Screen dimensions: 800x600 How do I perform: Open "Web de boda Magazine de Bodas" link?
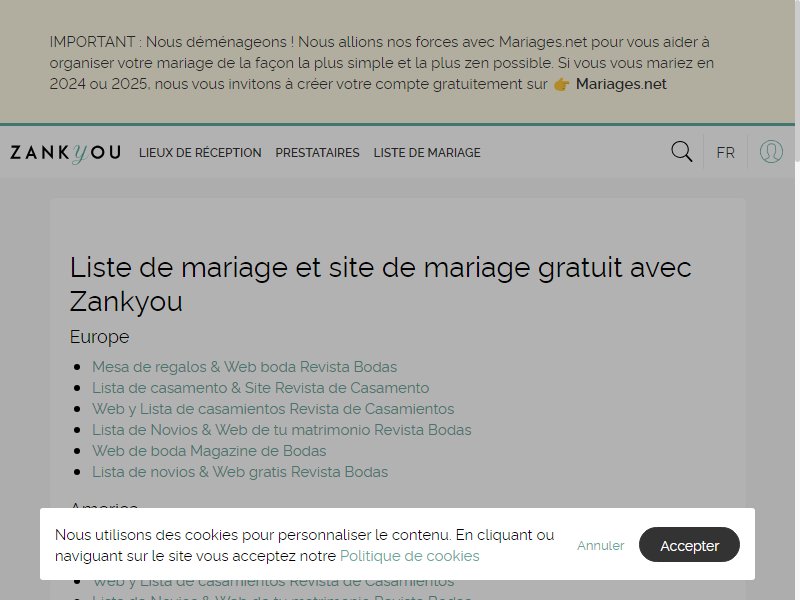click(x=209, y=451)
